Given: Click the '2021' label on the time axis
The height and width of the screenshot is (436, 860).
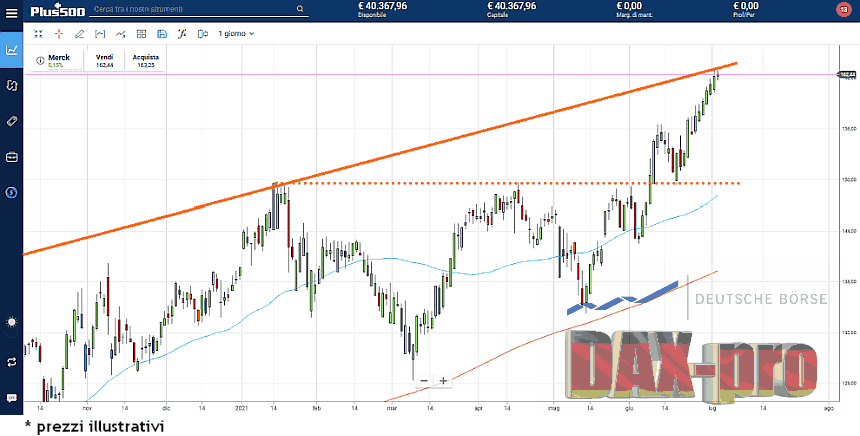Looking at the screenshot, I should [x=242, y=409].
